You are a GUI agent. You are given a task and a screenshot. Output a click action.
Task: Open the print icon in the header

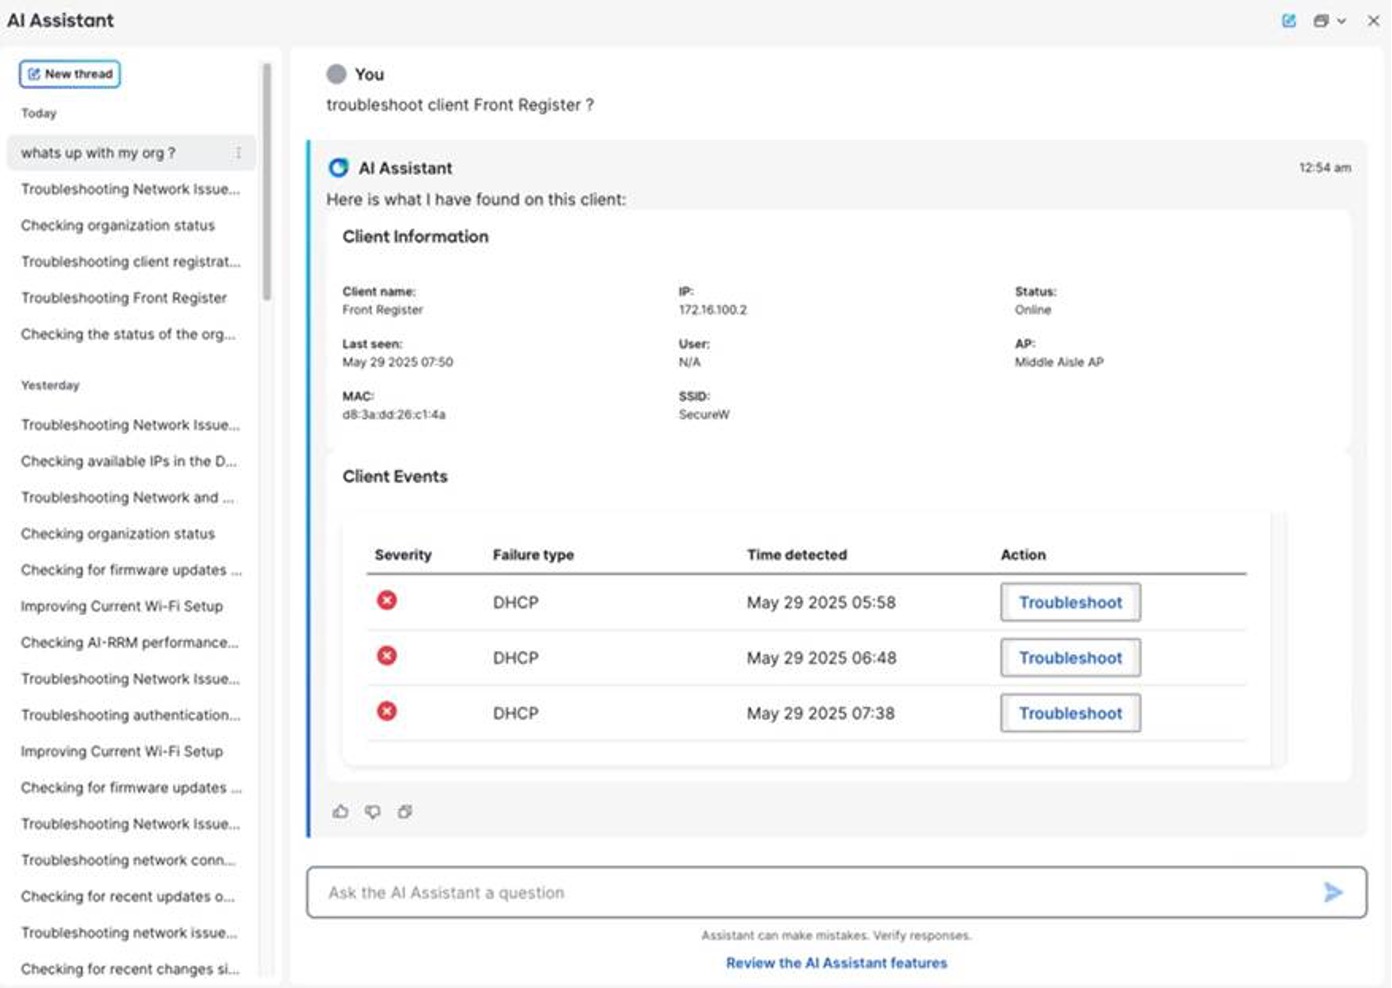point(1320,20)
